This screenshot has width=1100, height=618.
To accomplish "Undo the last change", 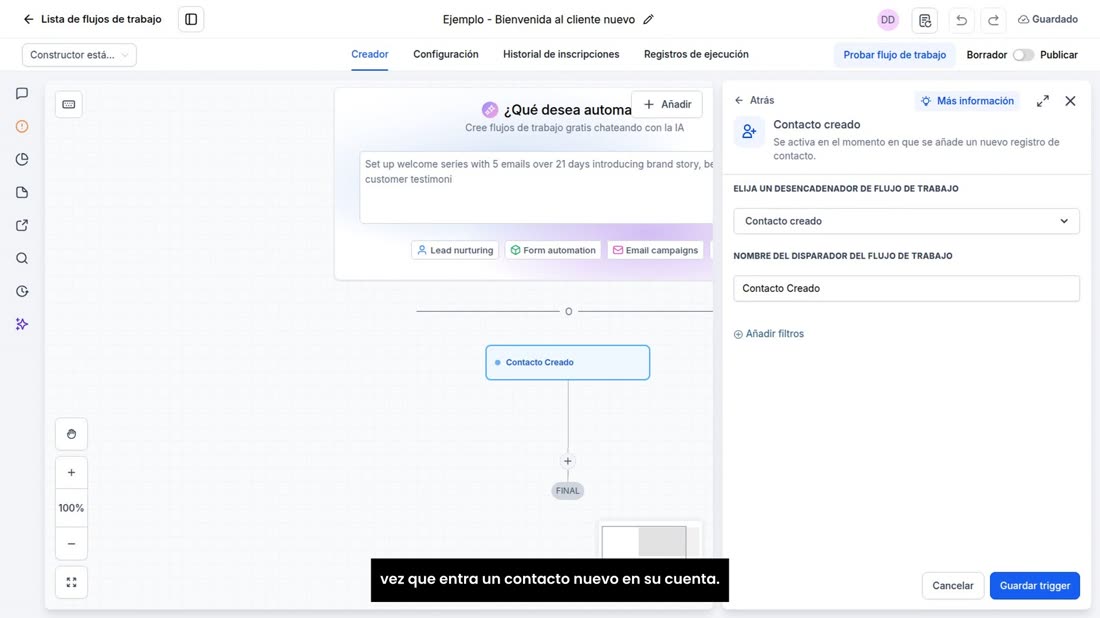I will [x=961, y=20].
